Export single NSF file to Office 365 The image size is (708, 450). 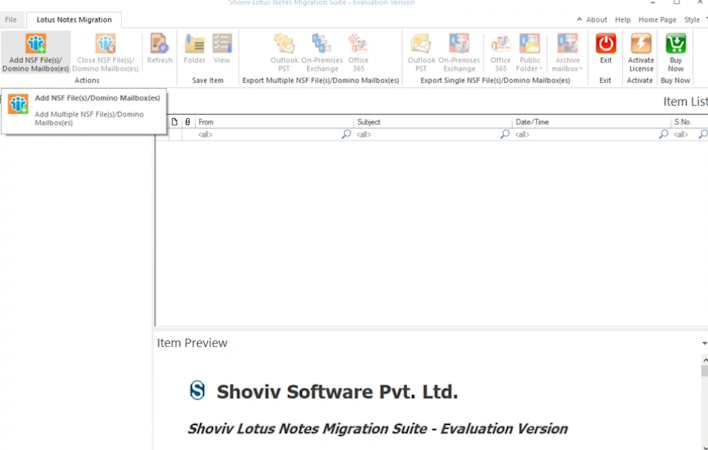pyautogui.click(x=500, y=52)
